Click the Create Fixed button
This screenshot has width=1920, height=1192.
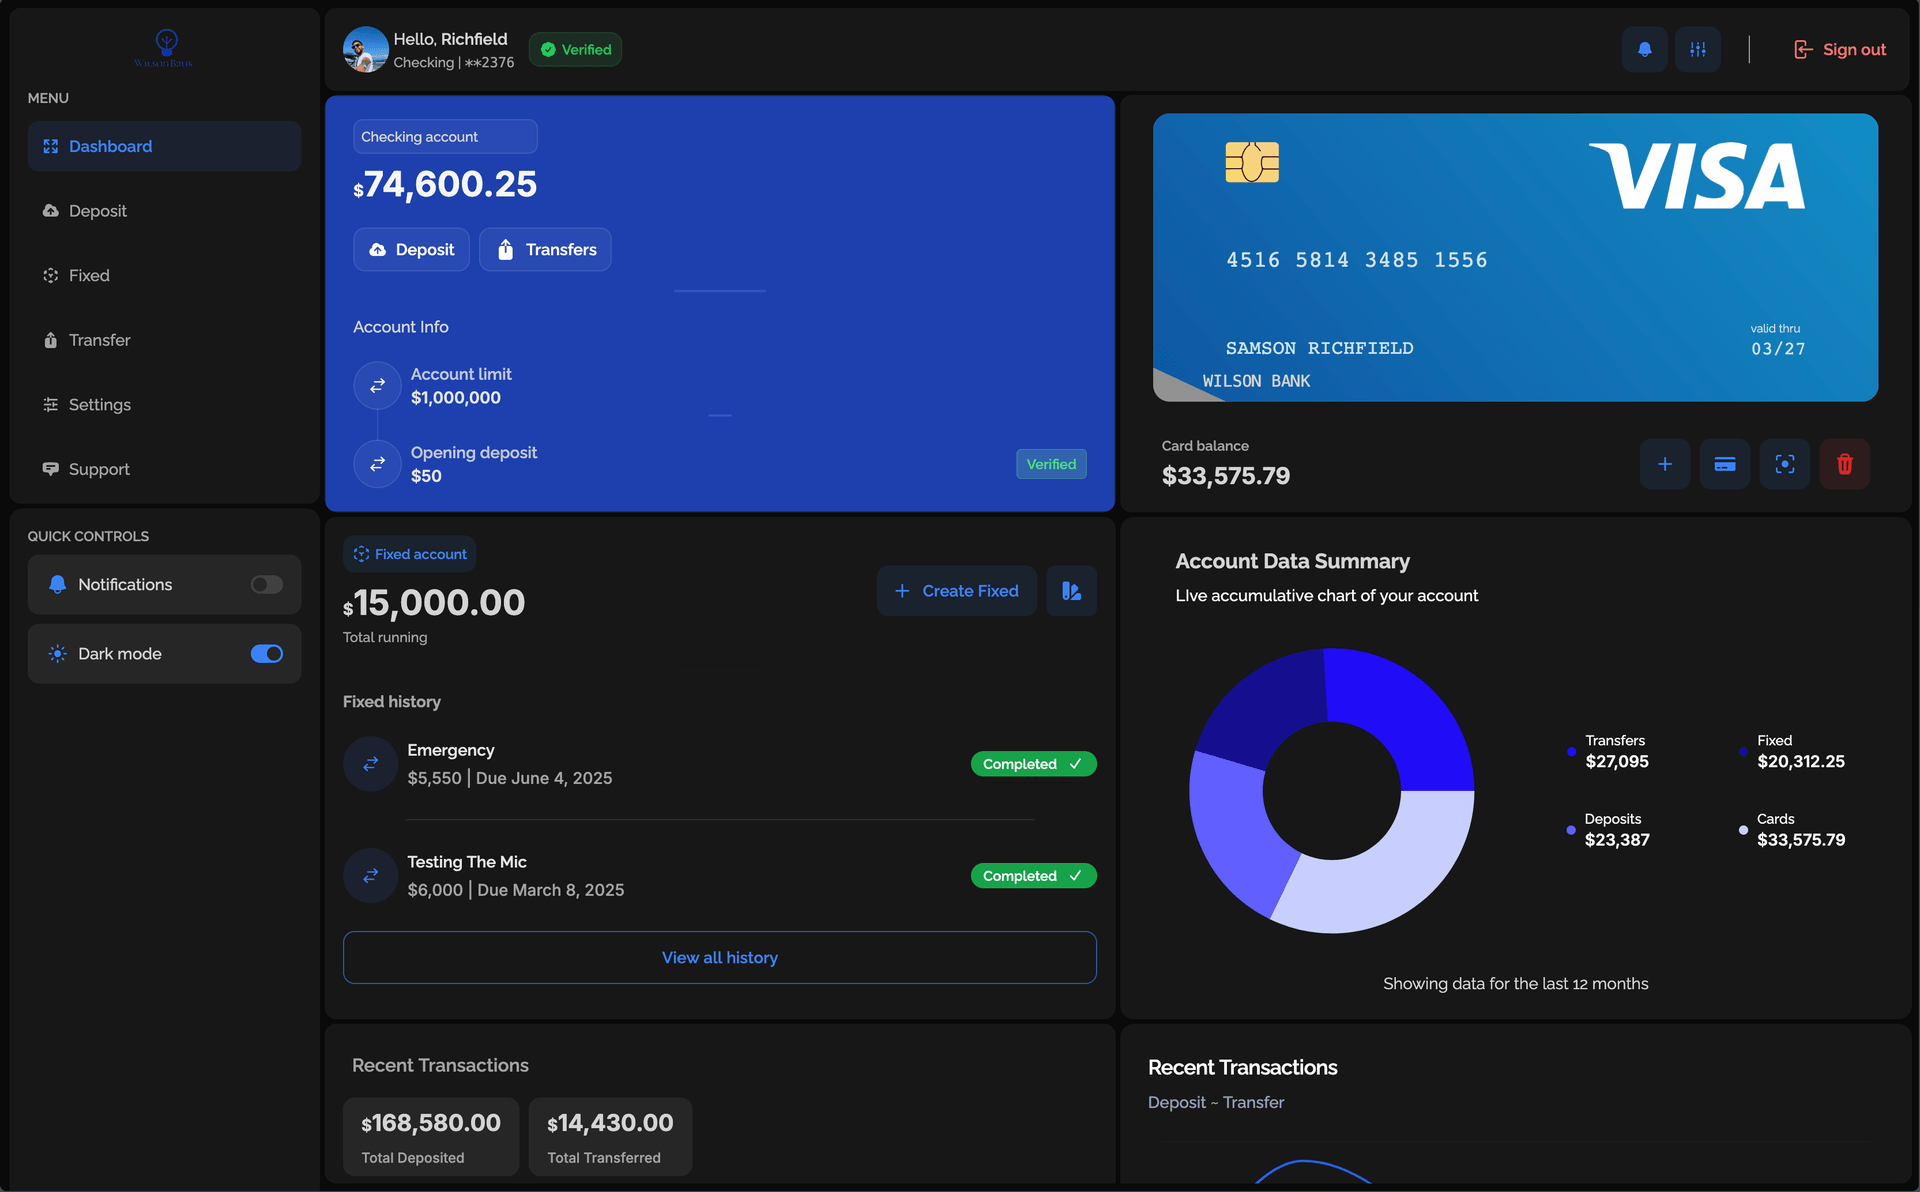956,590
